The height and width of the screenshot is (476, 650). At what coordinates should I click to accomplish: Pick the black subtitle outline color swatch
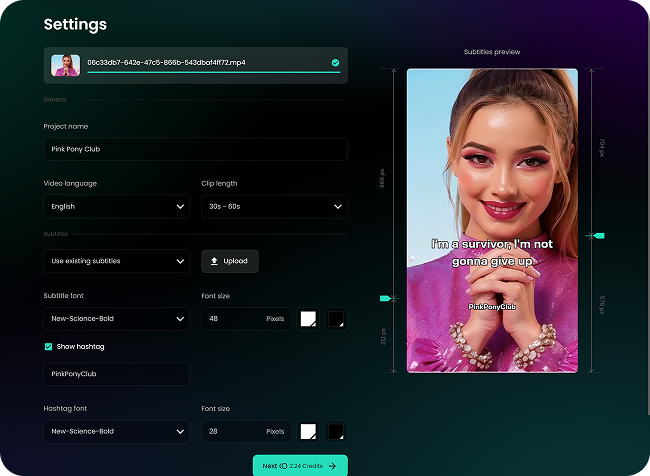click(x=336, y=319)
